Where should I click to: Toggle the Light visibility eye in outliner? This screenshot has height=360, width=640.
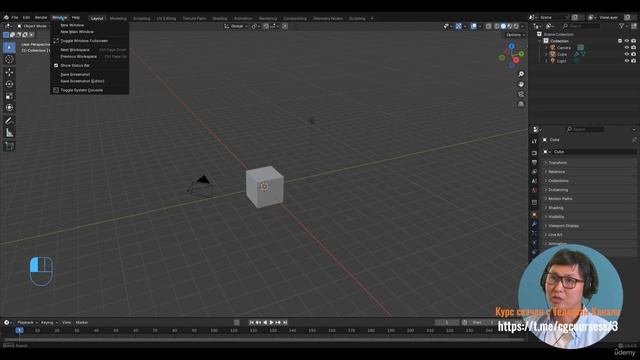(x=627, y=61)
